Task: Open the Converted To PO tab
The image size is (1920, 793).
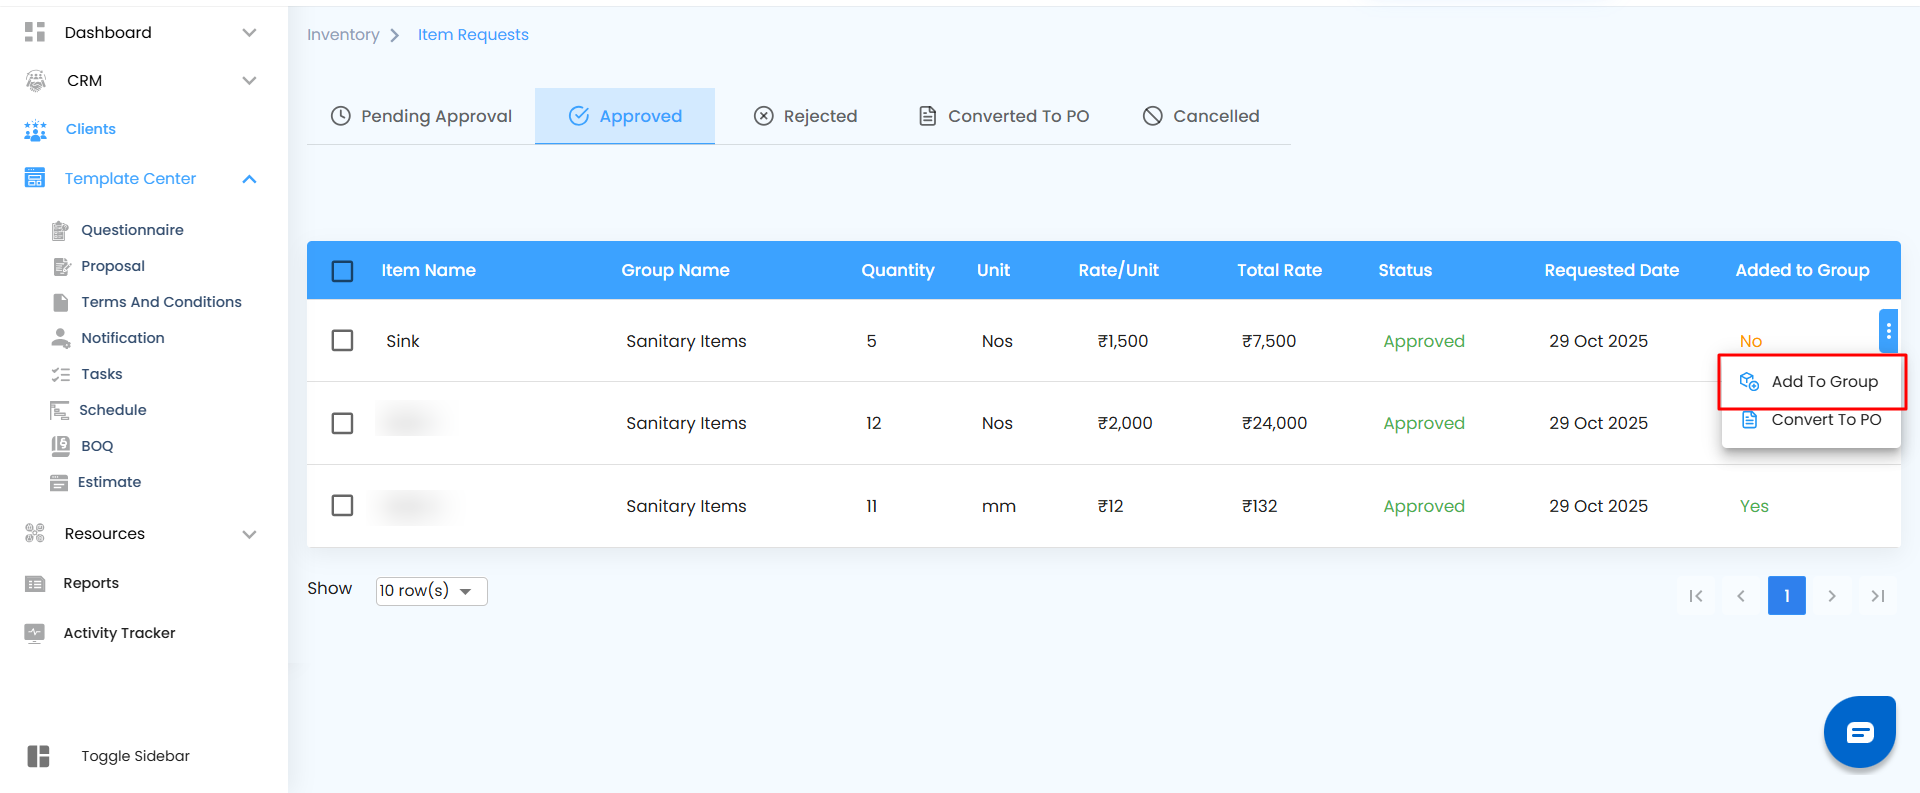Action: 1004,116
